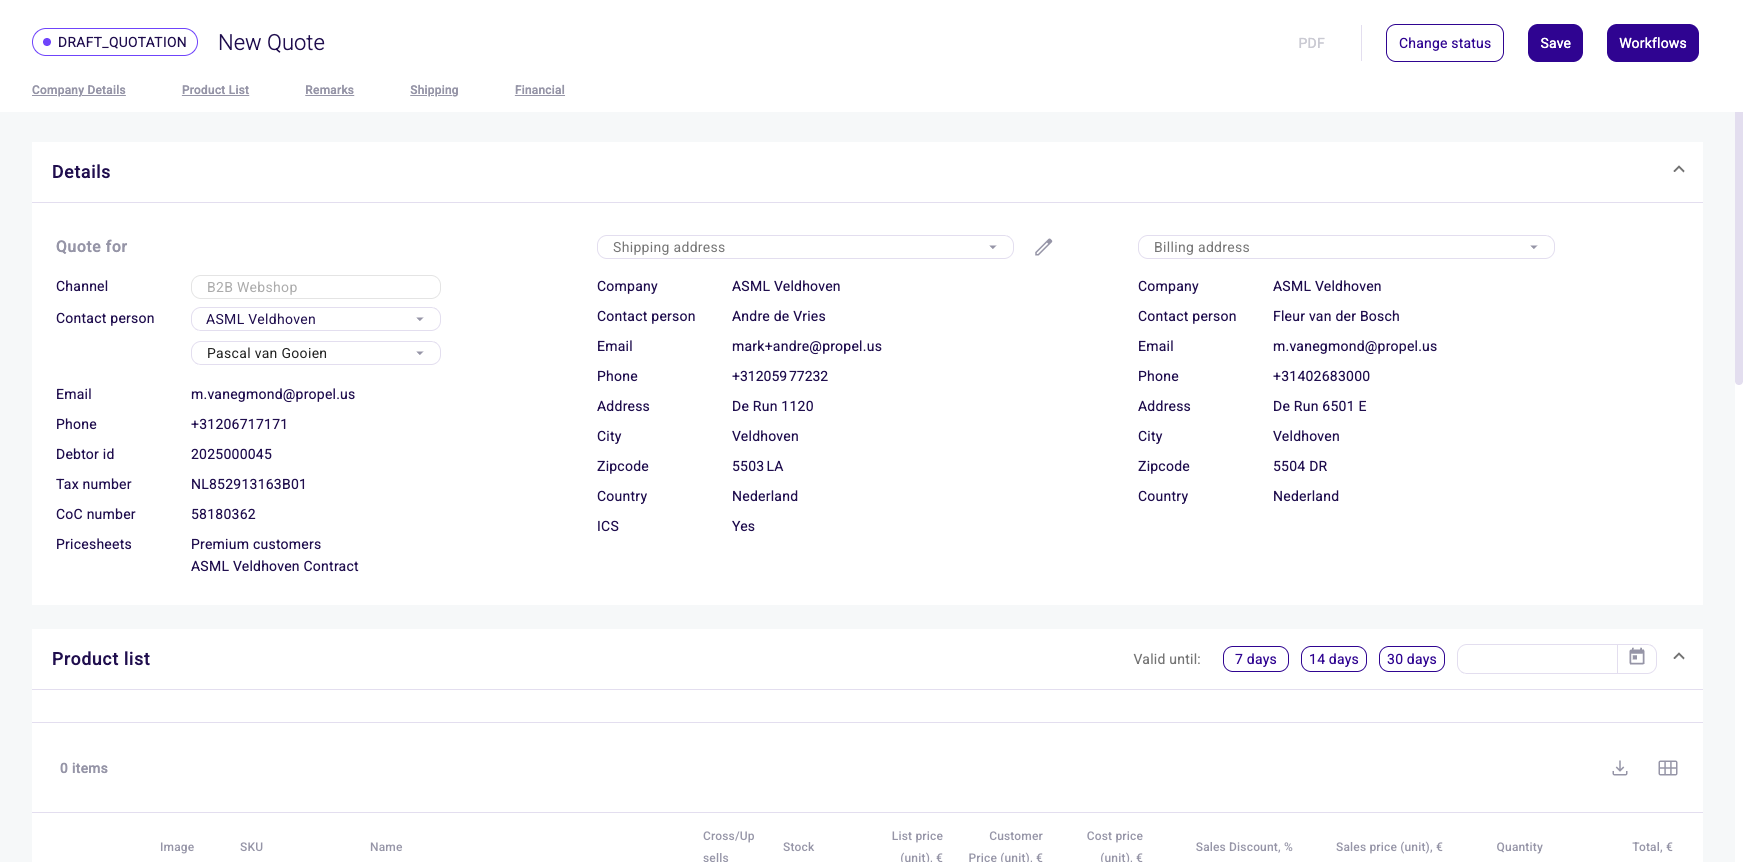The height and width of the screenshot is (862, 1743).
Task: Open the table columns grid icon
Action: 1668,768
